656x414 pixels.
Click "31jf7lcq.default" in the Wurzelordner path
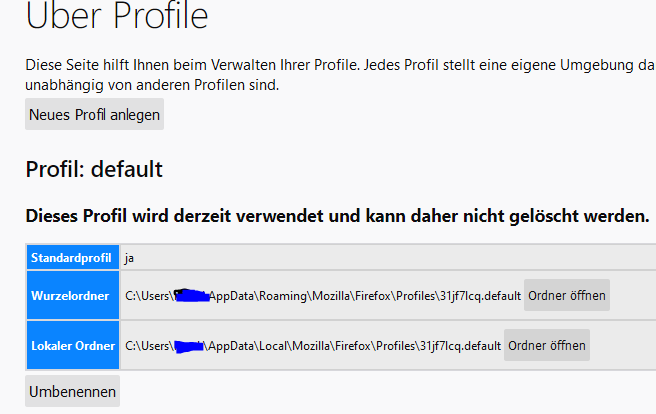coord(479,296)
